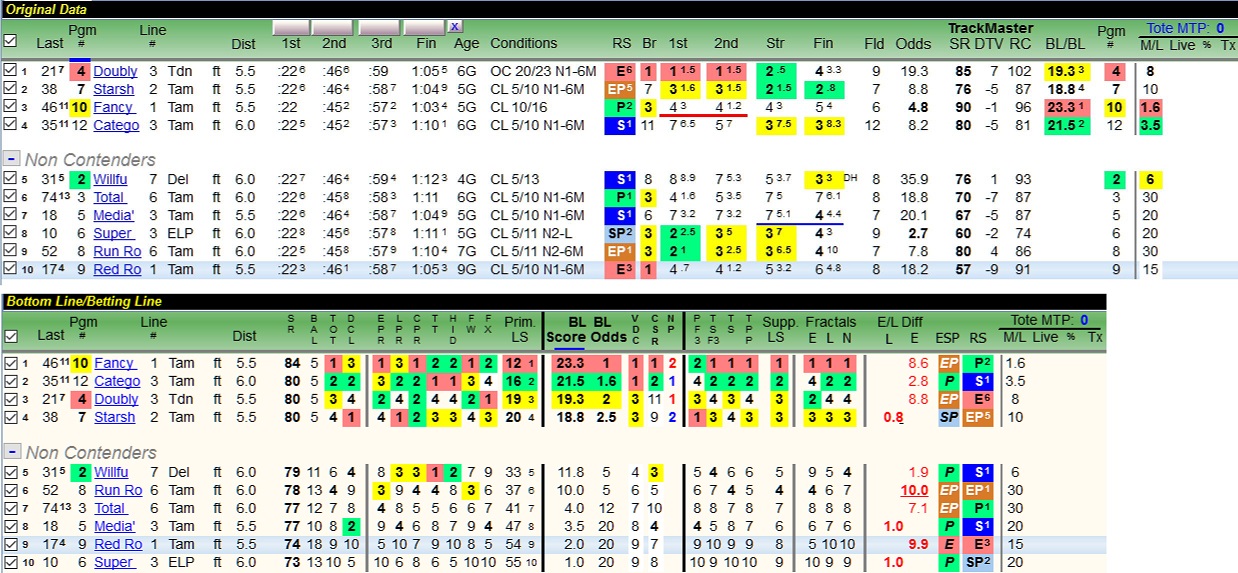Uncheck row 4 Catego checkbox in Original Data
Viewport: 1238px width, 573px height.
coord(10,125)
